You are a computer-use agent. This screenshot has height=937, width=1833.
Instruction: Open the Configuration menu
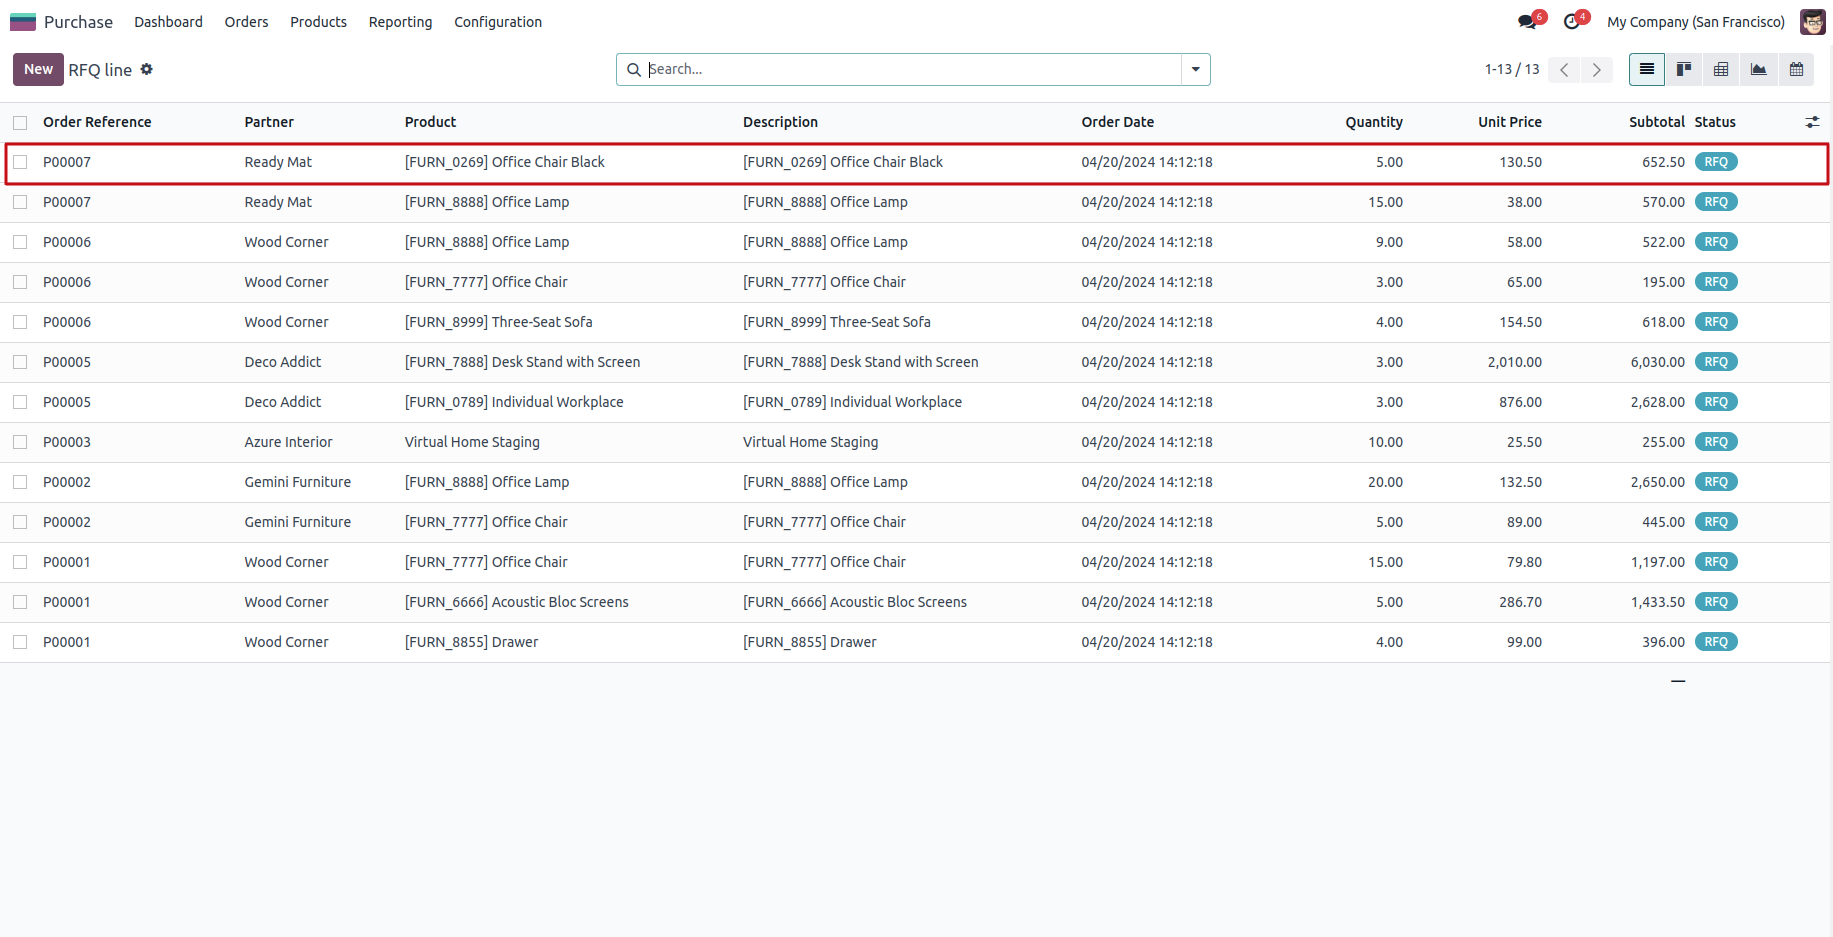click(x=497, y=22)
